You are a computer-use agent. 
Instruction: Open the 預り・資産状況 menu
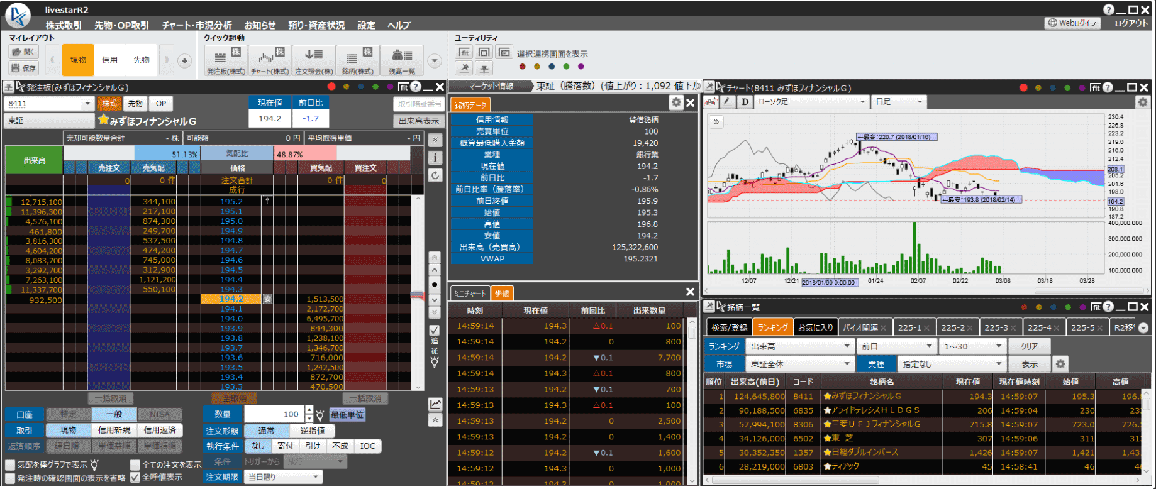click(x=316, y=24)
